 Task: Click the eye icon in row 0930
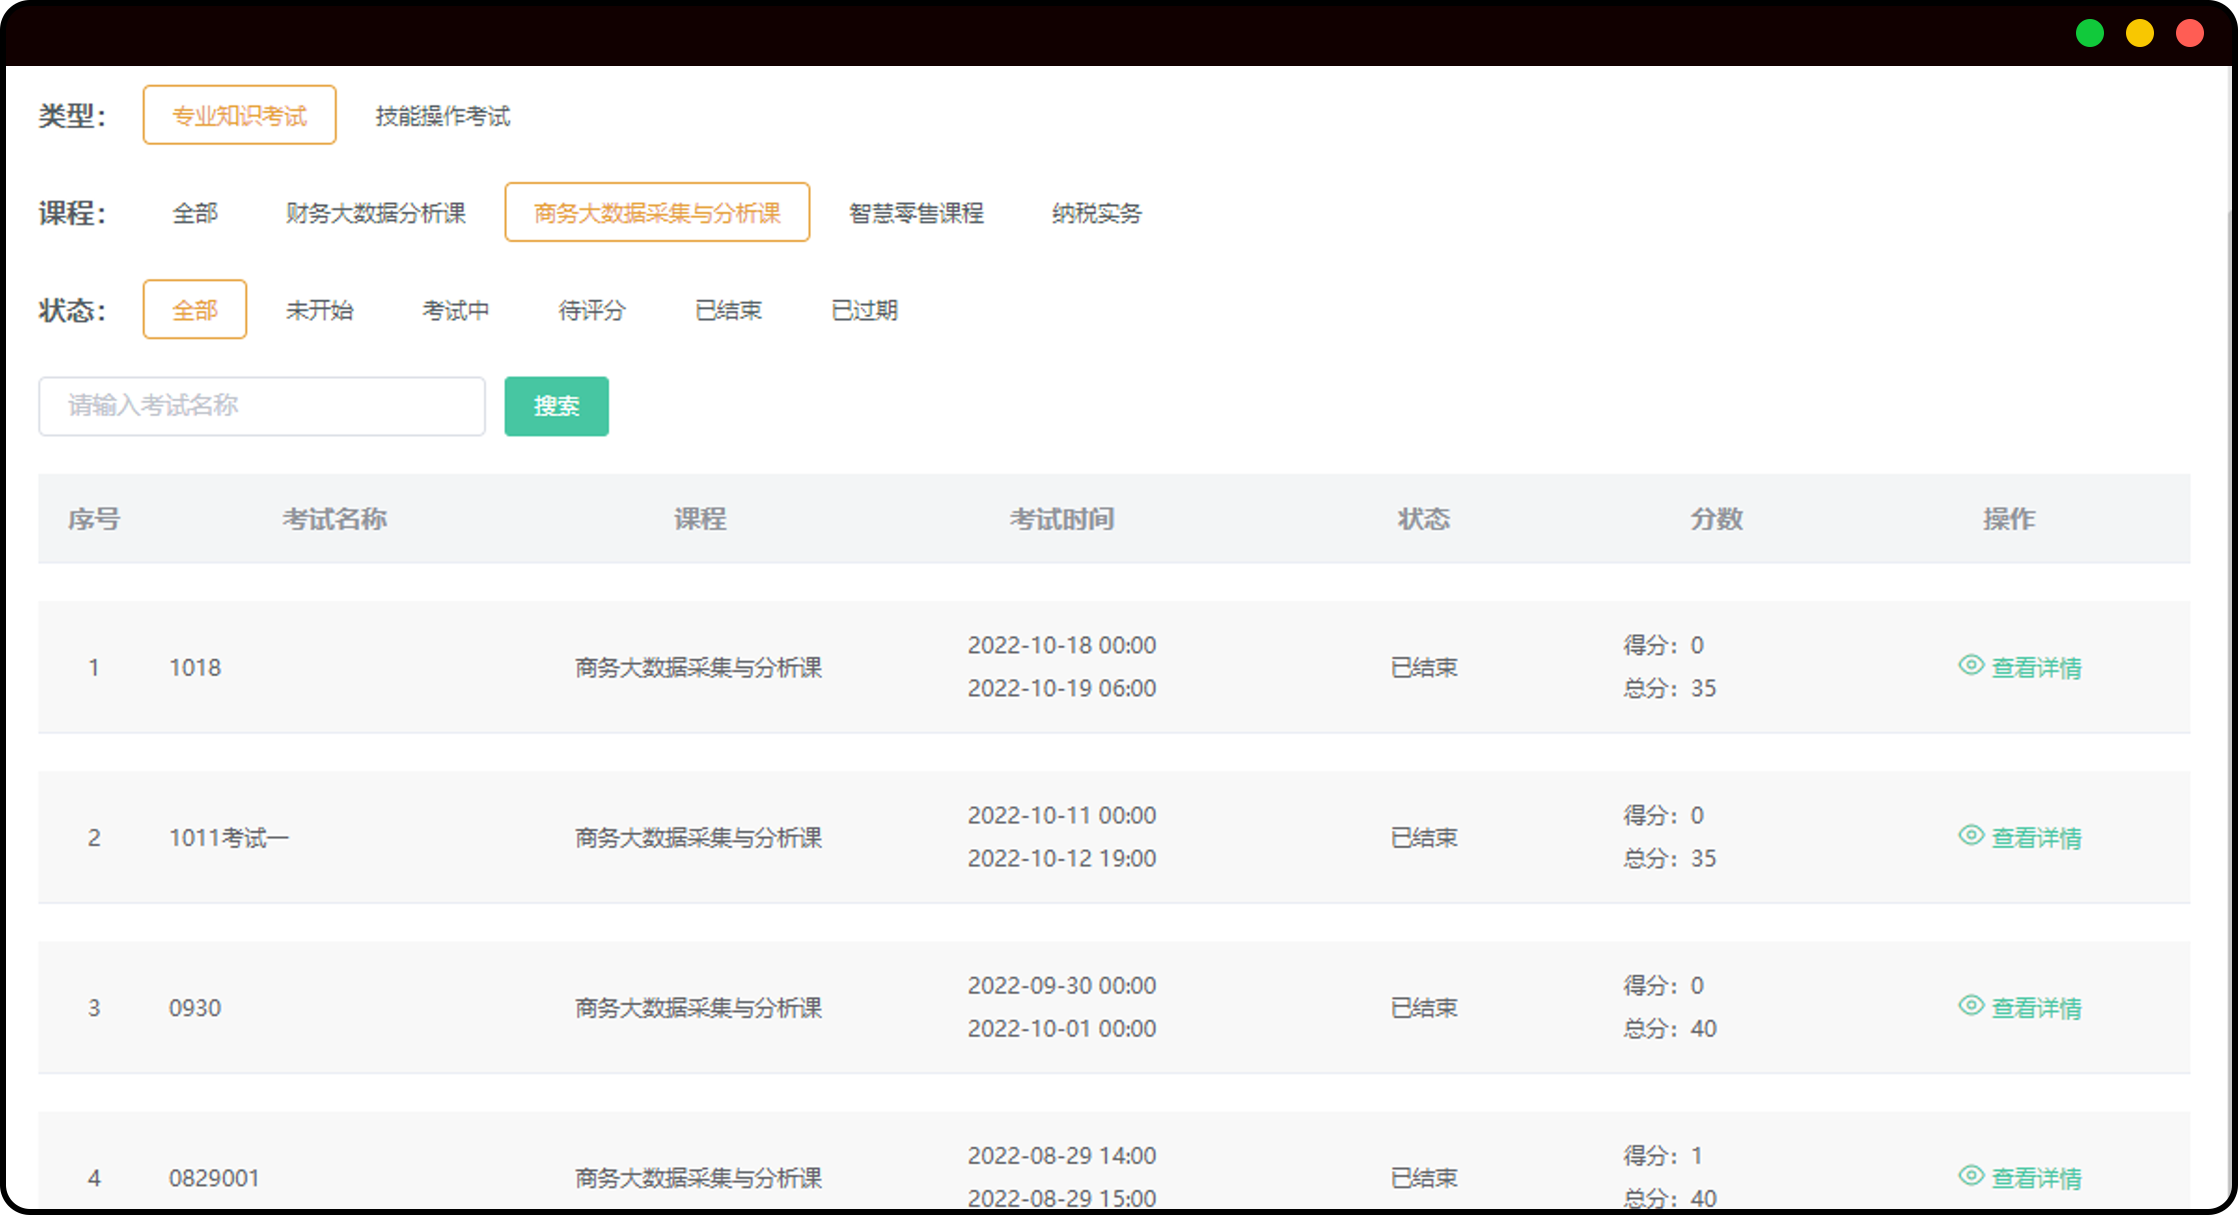[1970, 1006]
